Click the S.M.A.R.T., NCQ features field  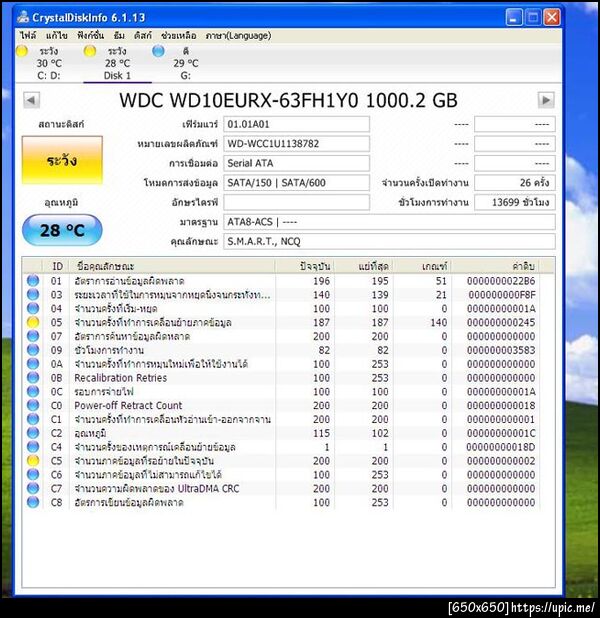389,241
